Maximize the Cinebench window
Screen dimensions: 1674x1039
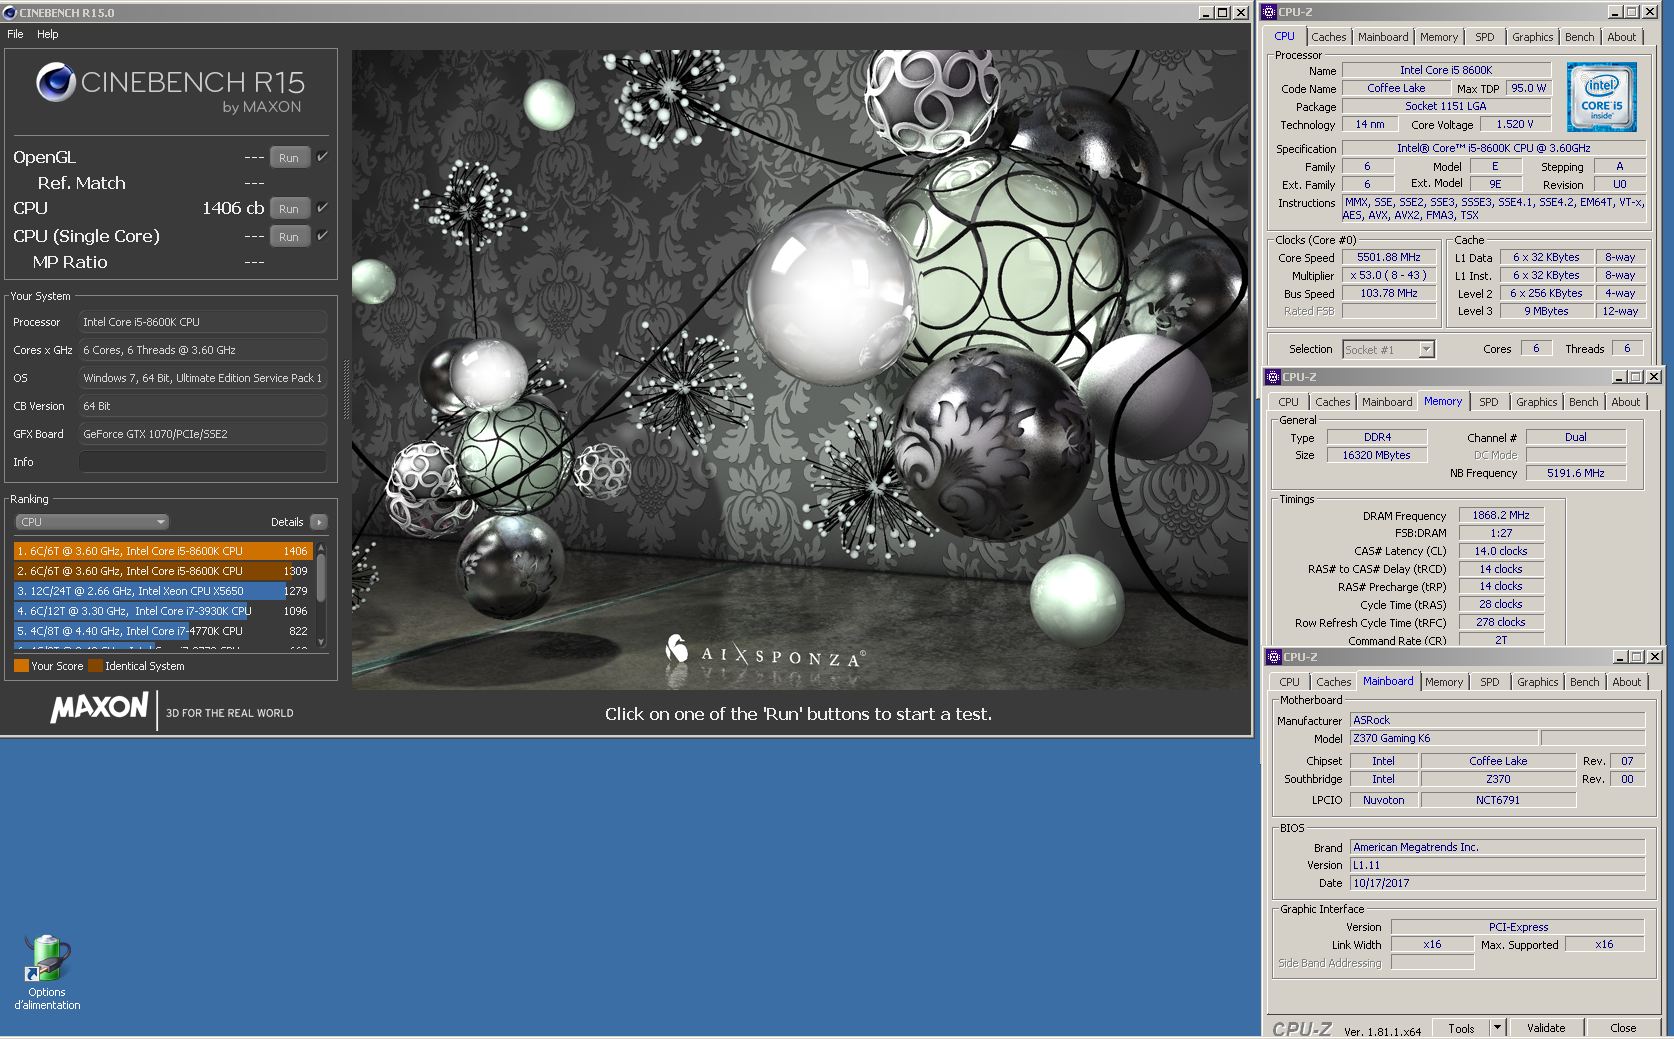1222,13
